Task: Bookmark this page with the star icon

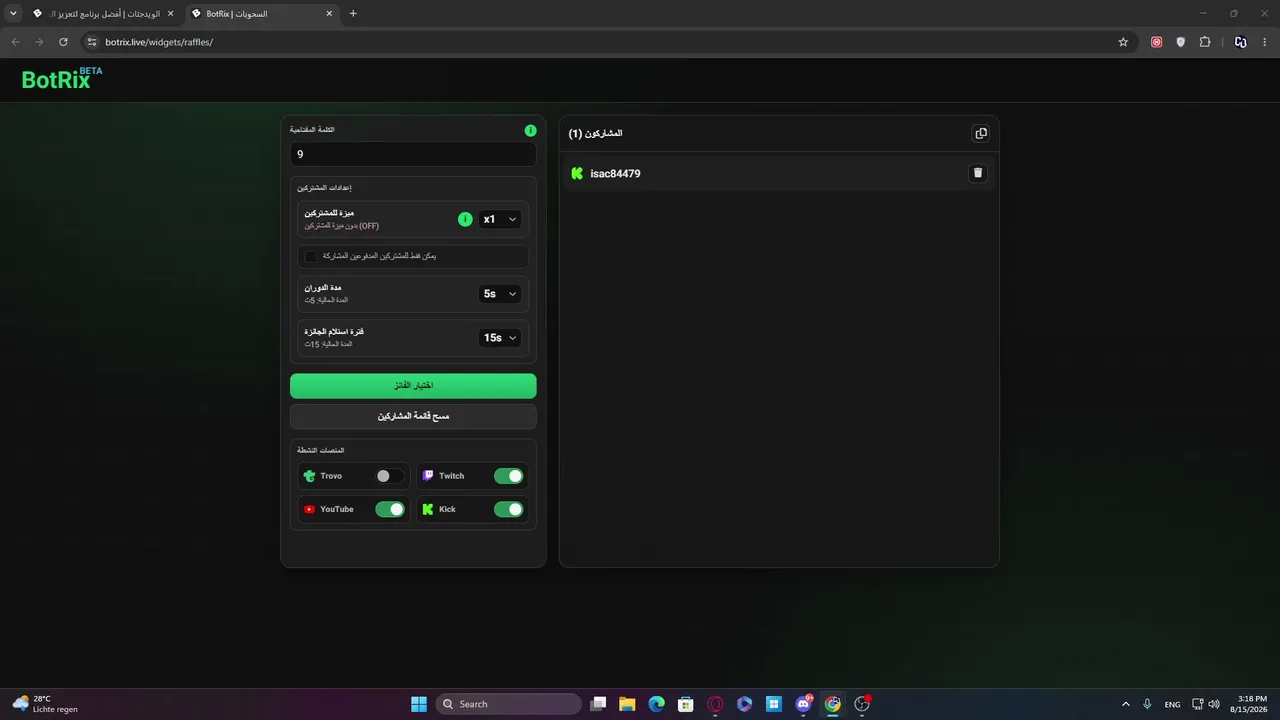Action: (x=1123, y=42)
